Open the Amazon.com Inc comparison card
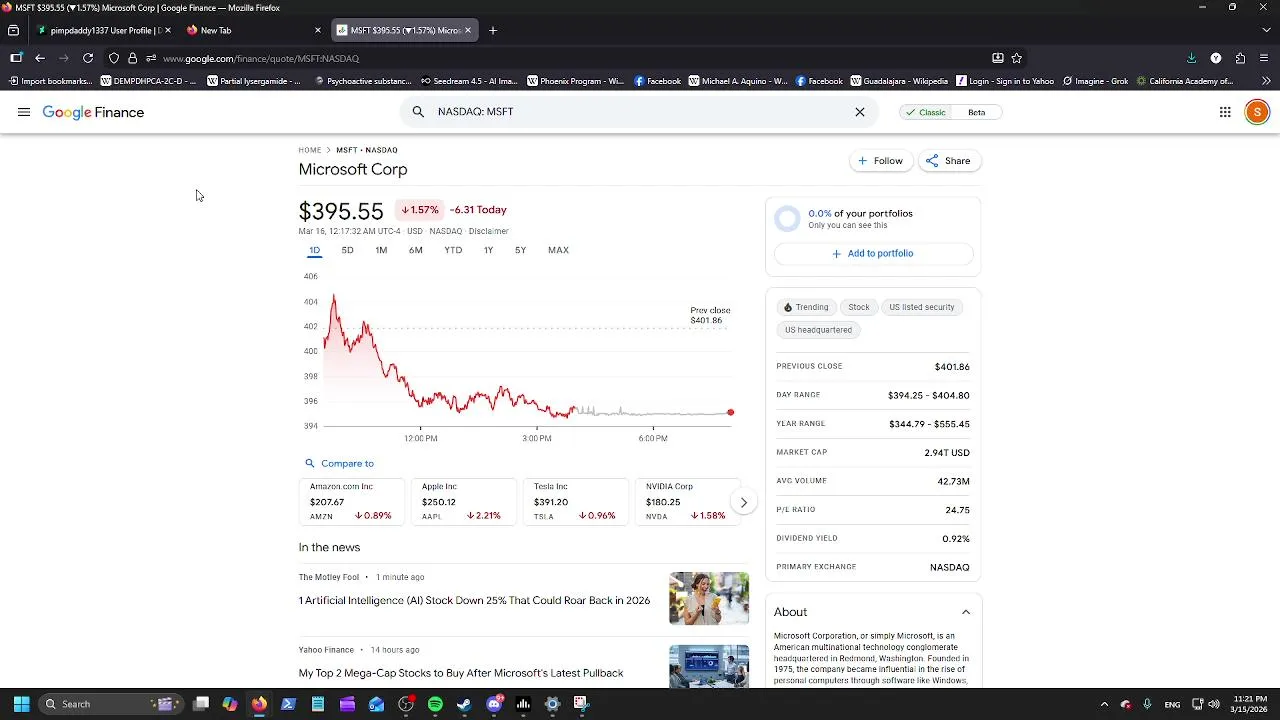 351,501
